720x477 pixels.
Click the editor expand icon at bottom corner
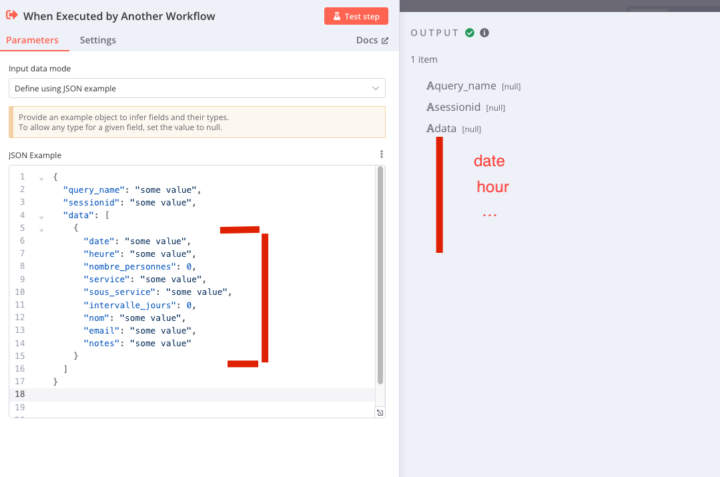click(380, 412)
